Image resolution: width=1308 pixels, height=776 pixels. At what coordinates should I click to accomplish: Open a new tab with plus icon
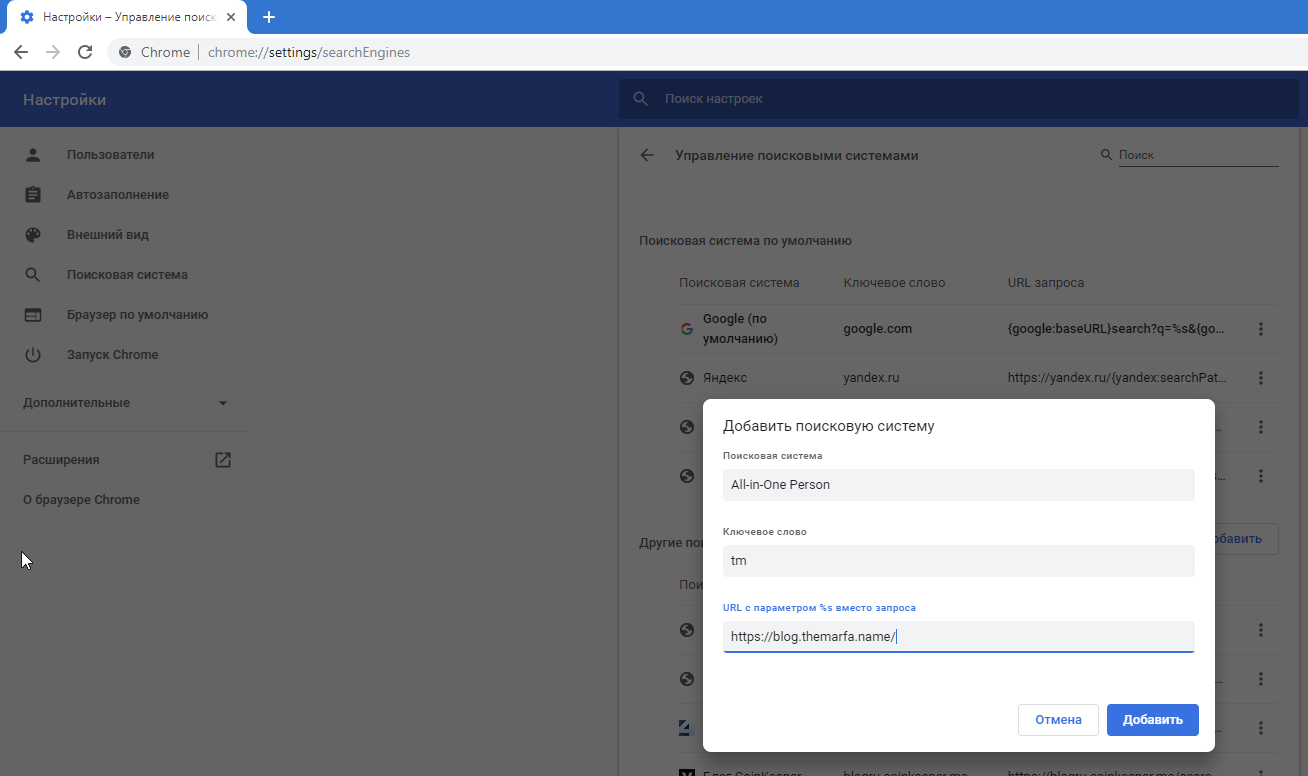click(268, 17)
